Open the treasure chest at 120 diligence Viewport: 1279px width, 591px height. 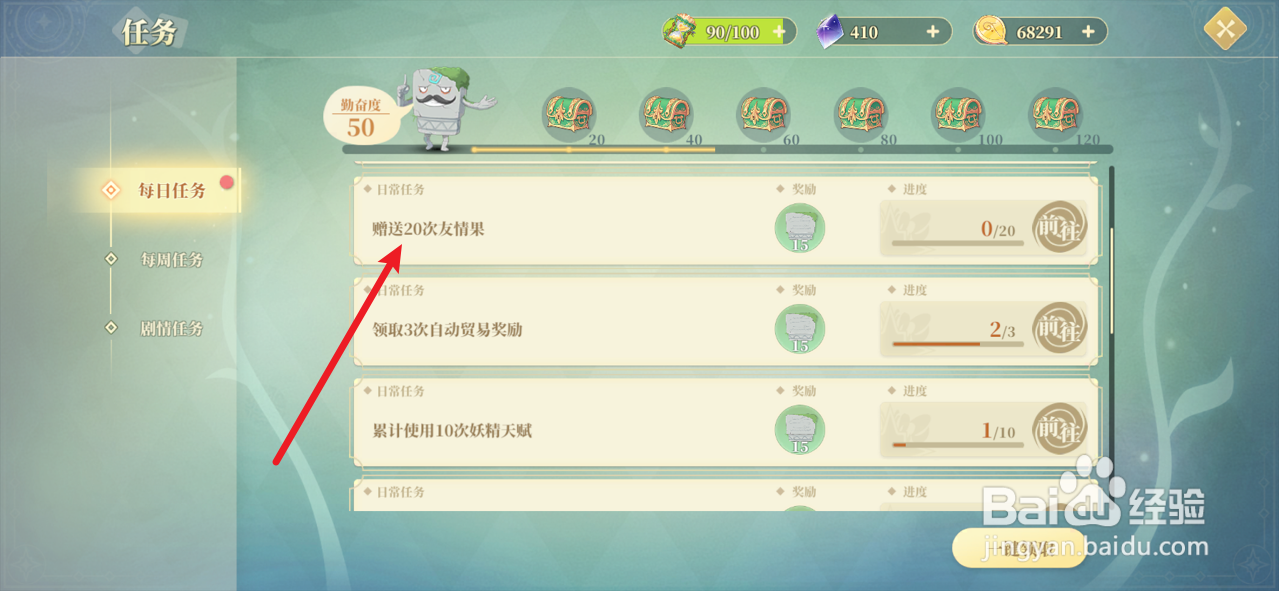(x=1057, y=114)
